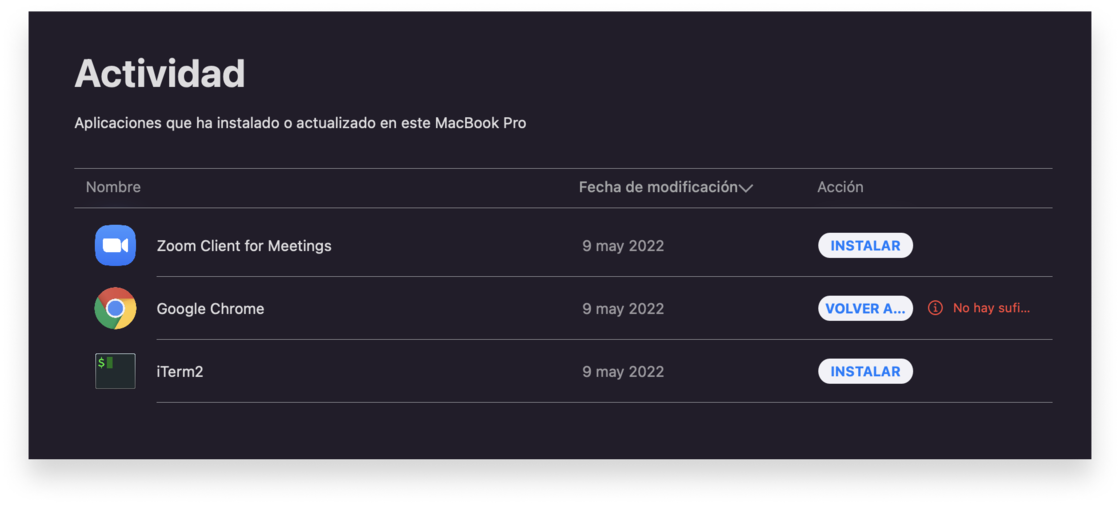Select the Fecha de modificación header text
This screenshot has width=1120, height=505.
click(x=658, y=187)
